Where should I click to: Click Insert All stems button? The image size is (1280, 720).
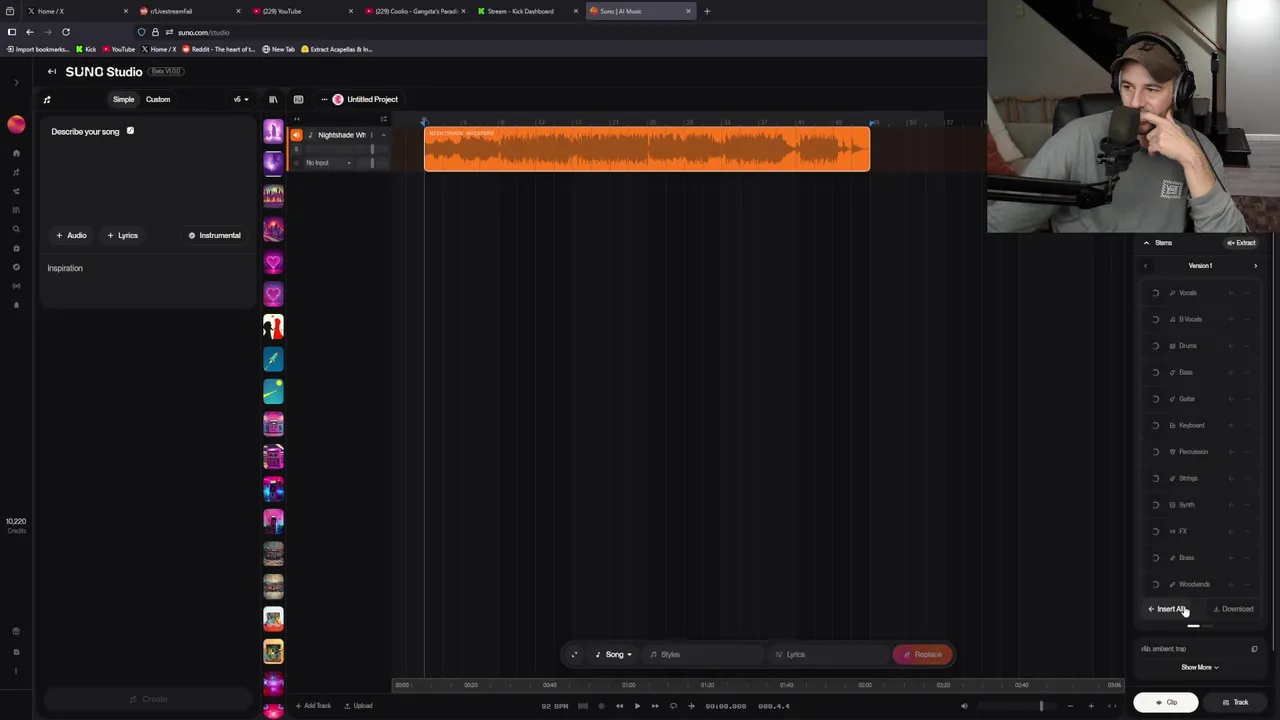coord(1168,609)
